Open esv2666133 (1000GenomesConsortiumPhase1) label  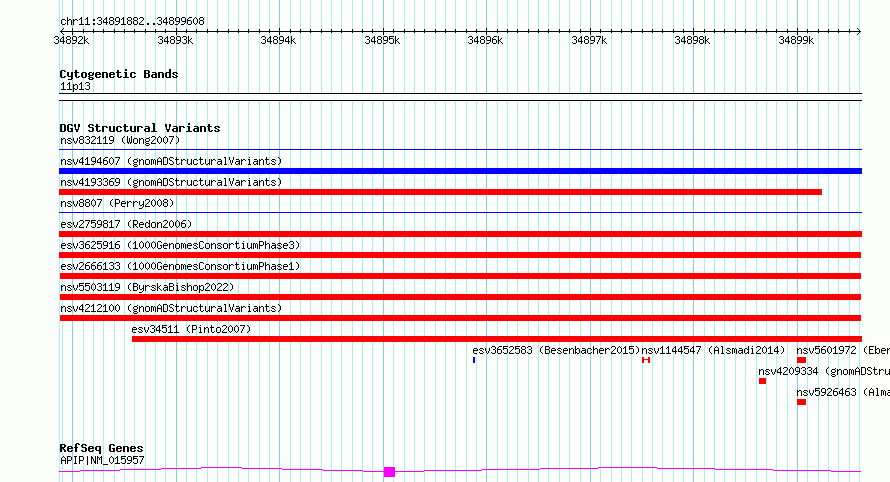pyautogui.click(x=180, y=266)
